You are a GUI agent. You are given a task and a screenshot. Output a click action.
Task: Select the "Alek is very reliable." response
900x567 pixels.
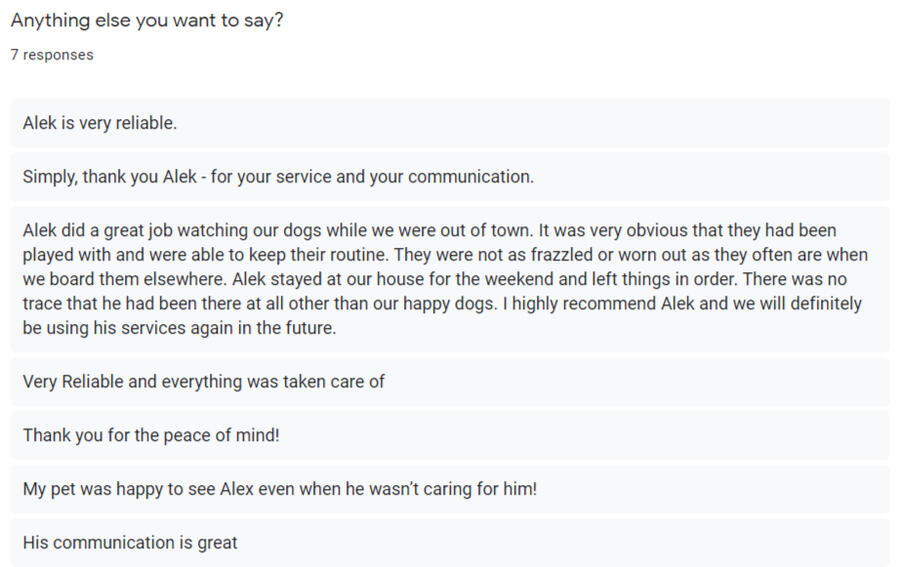tap(100, 124)
